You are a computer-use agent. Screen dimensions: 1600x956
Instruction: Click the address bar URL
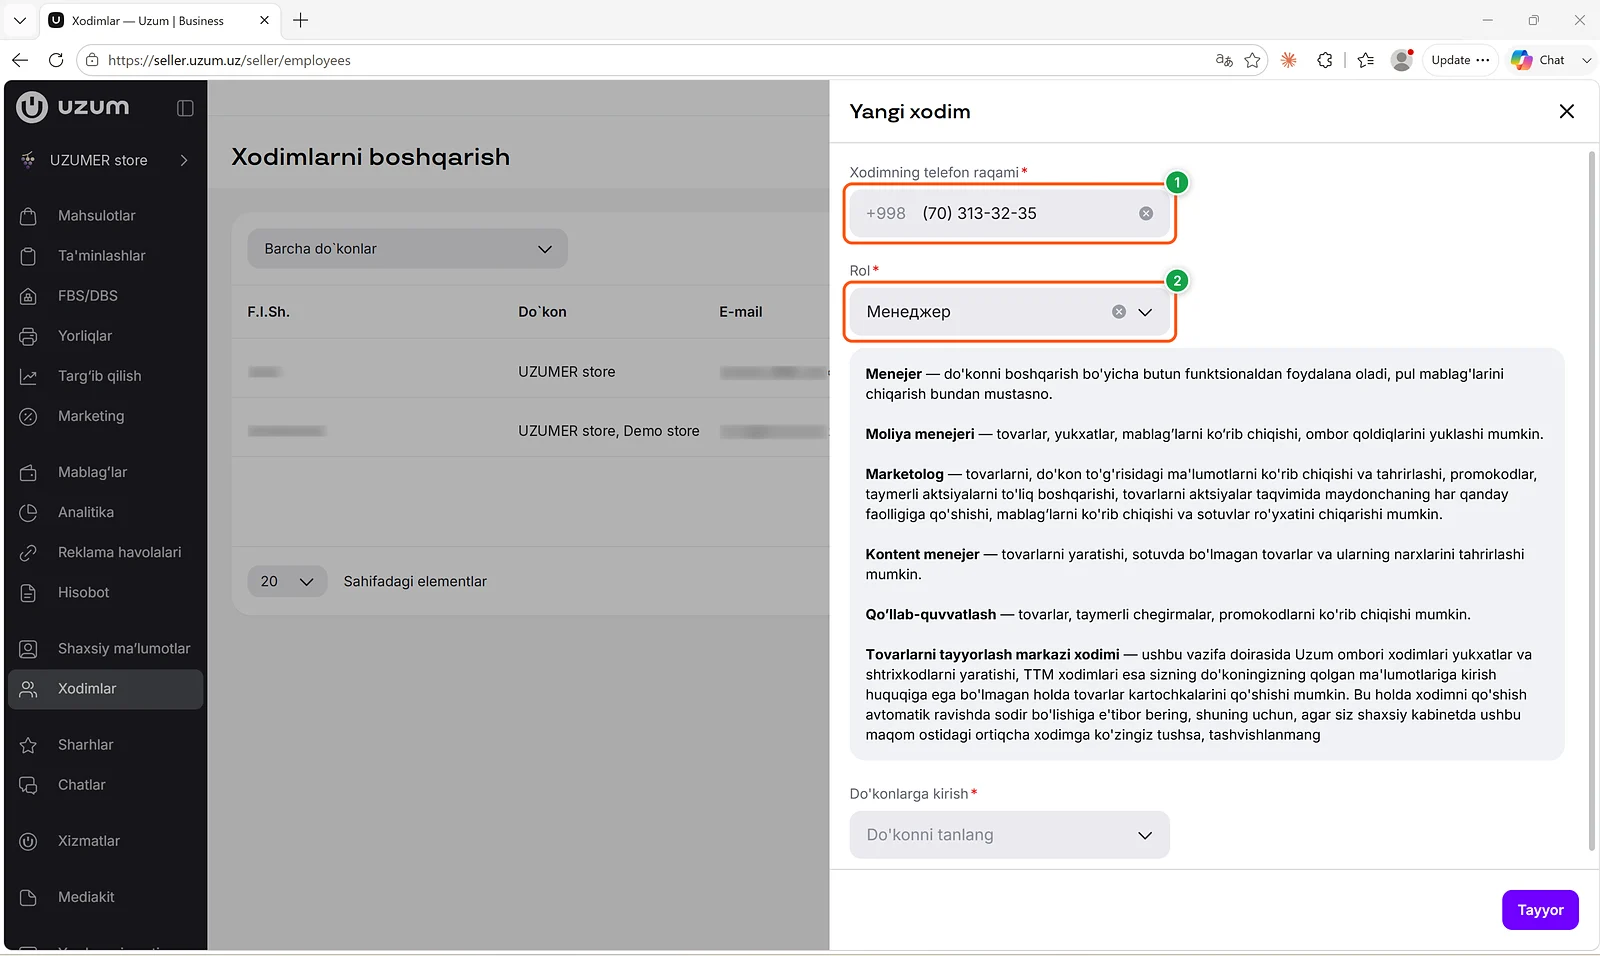click(229, 60)
